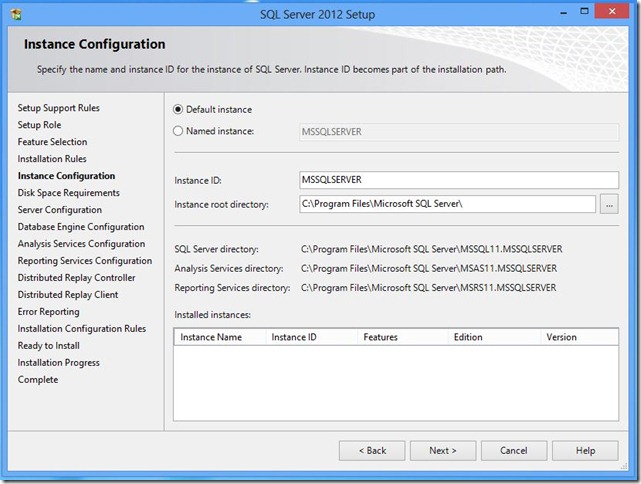
Task: Open Help for instance configuration
Action: (x=586, y=451)
